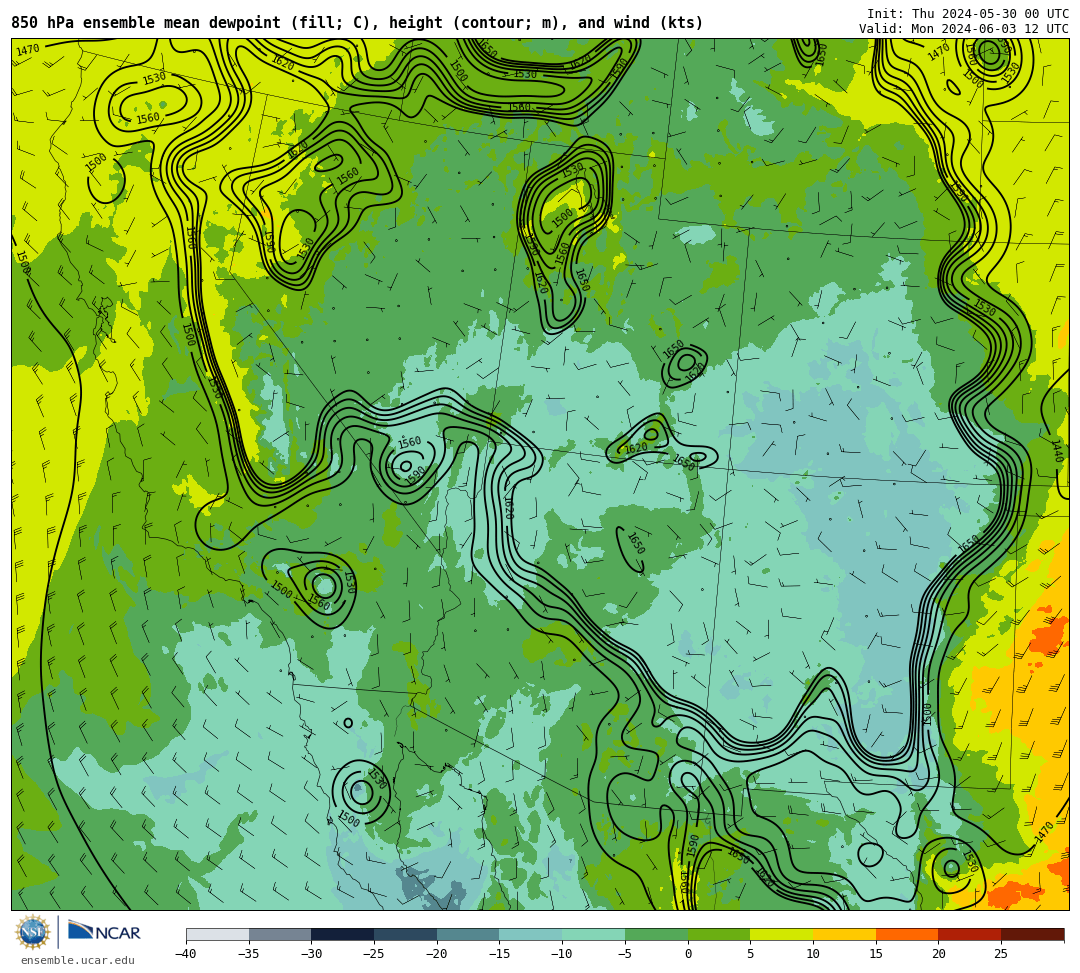Click the -20 to -15 teal swatch
This screenshot has height=973, width=1080.
468,934
